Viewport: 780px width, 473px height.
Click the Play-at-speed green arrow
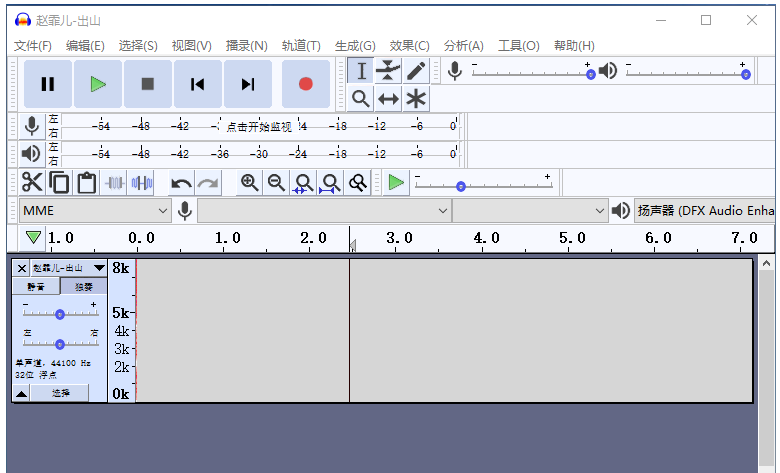coord(396,183)
